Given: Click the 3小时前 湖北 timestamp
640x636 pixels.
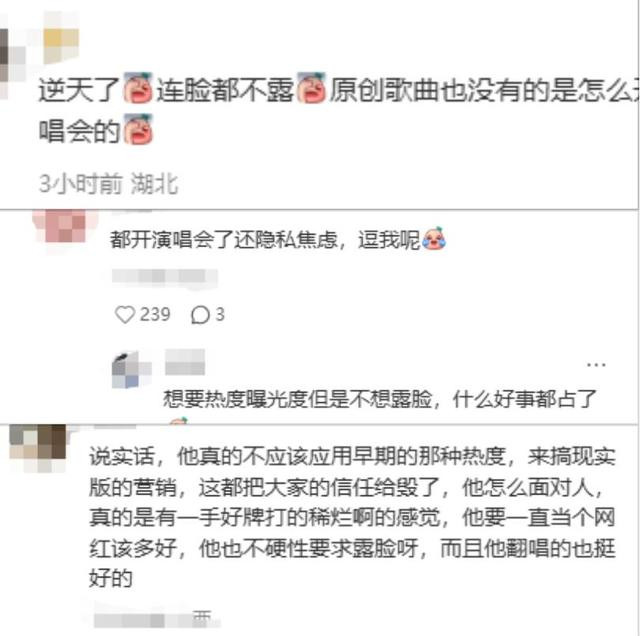Looking at the screenshot, I should 109,183.
